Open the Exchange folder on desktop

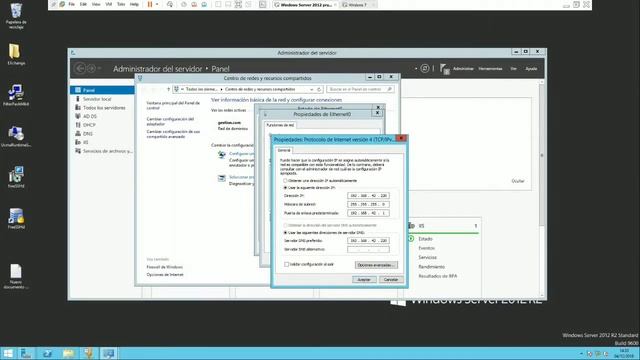click(x=16, y=54)
